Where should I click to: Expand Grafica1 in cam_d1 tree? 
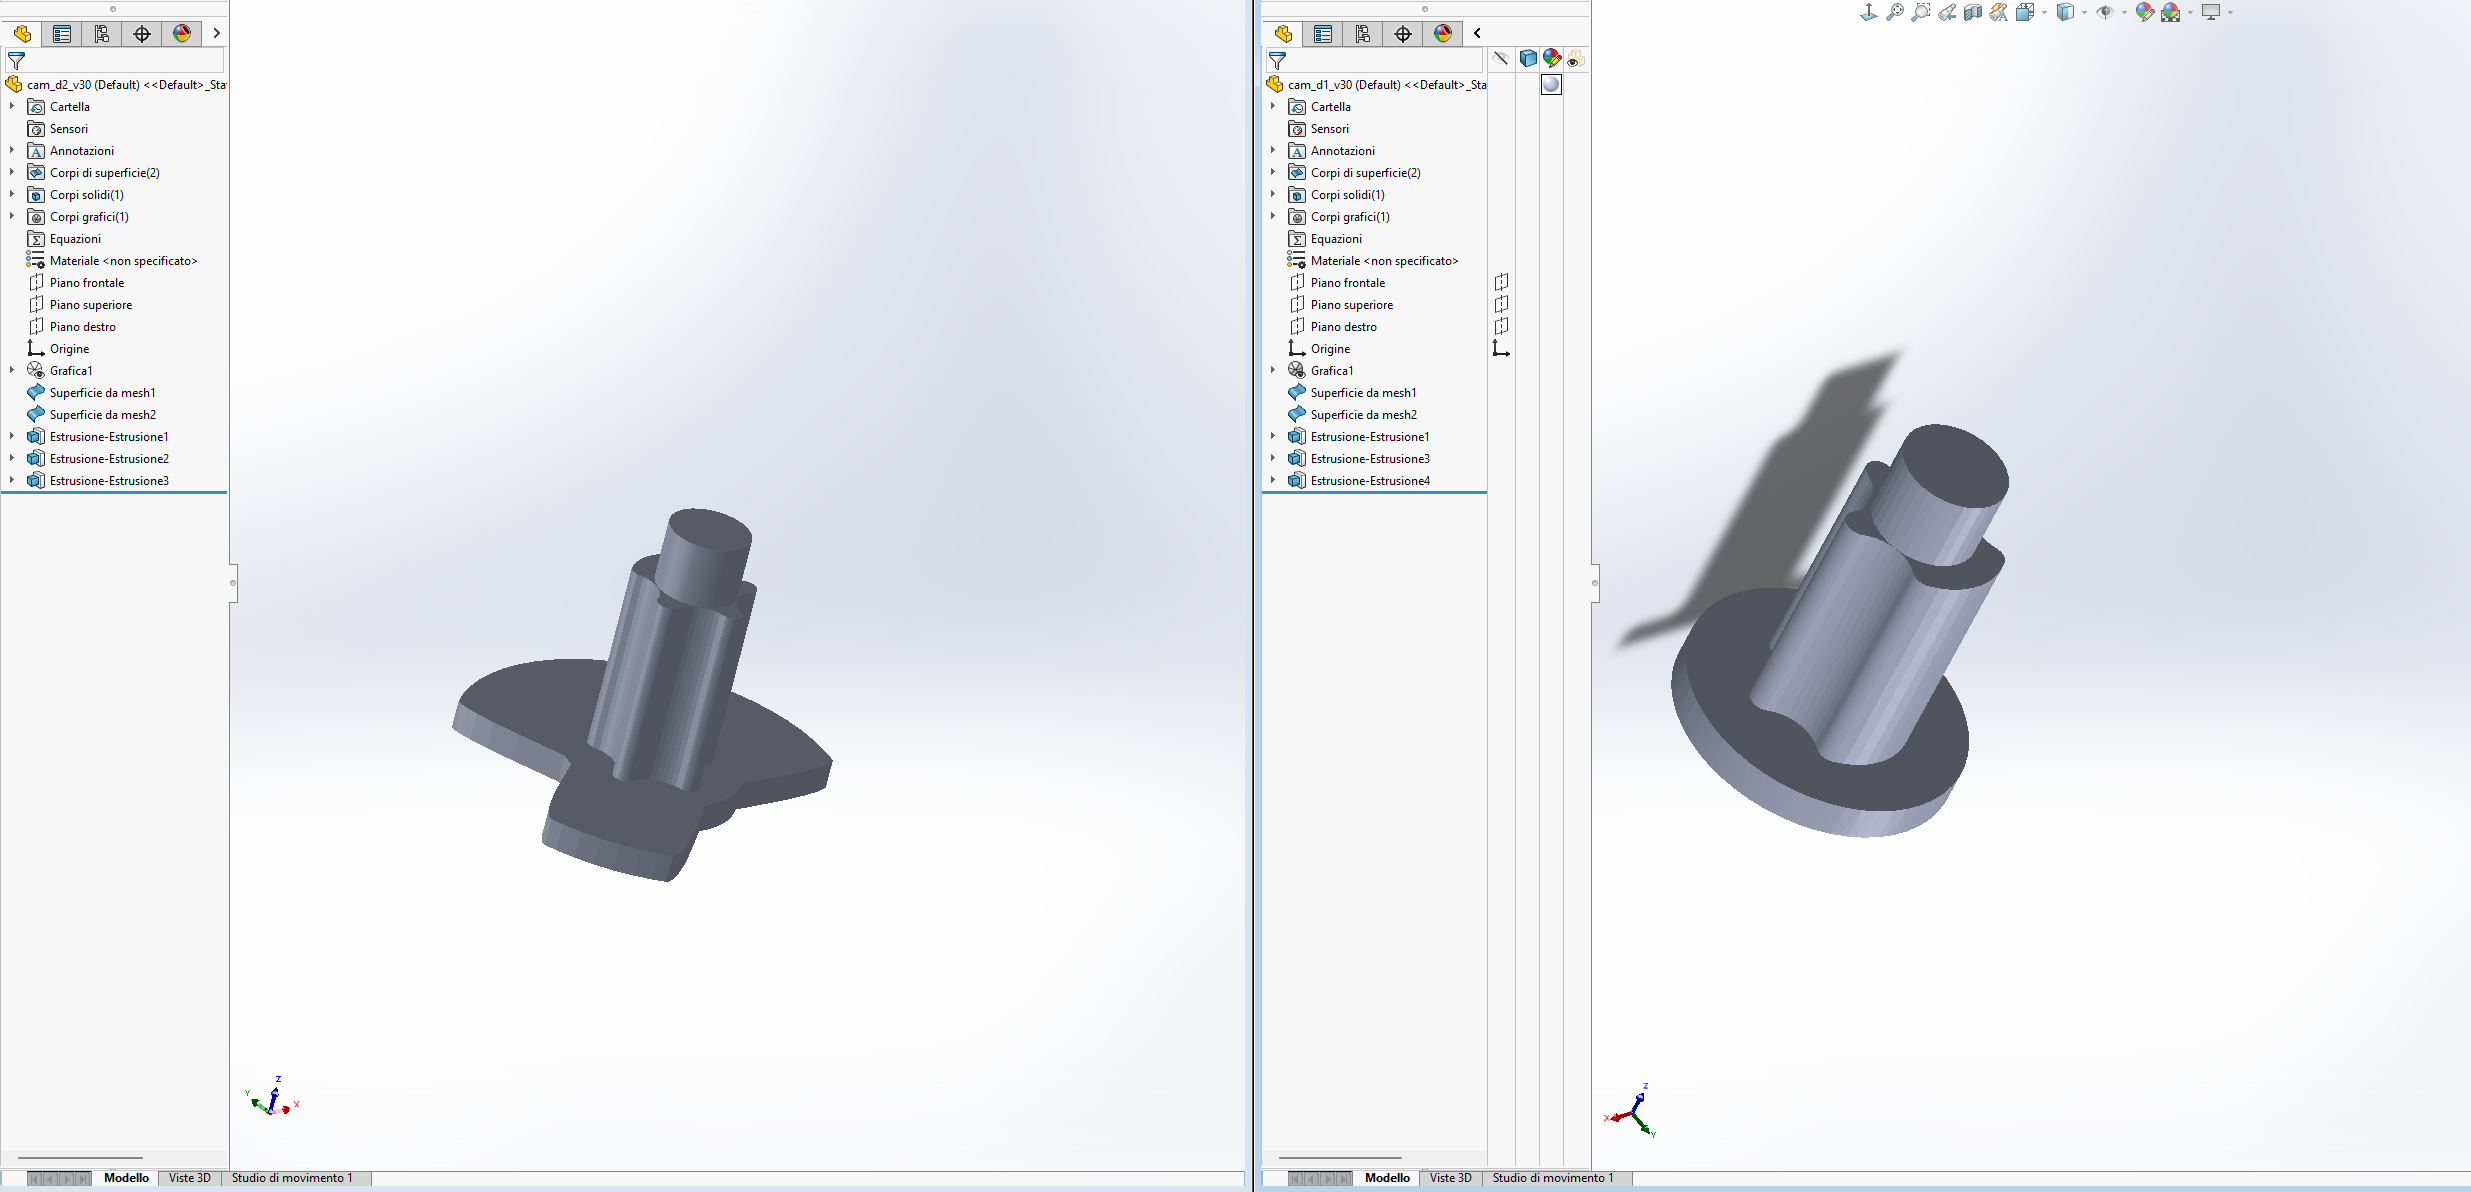[1273, 370]
